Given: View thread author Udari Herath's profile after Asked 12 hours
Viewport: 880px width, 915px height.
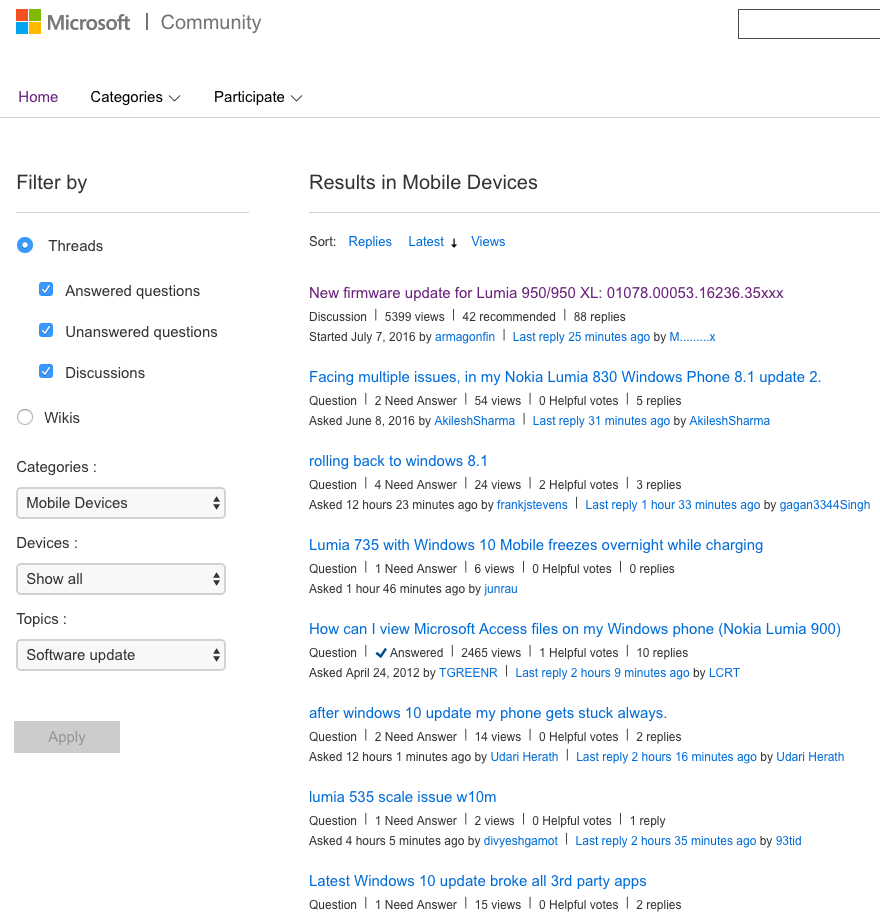Looking at the screenshot, I should click(524, 757).
